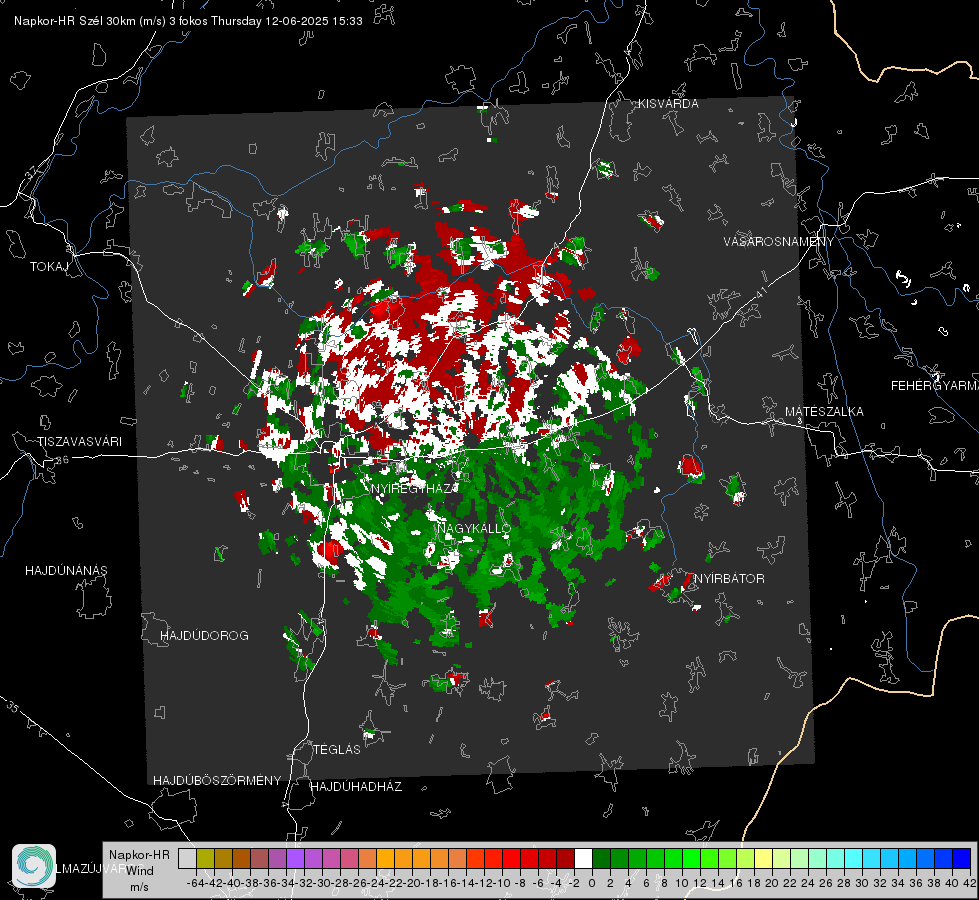
Task: Click the swirl weather logo icon
Action: click(x=34, y=866)
